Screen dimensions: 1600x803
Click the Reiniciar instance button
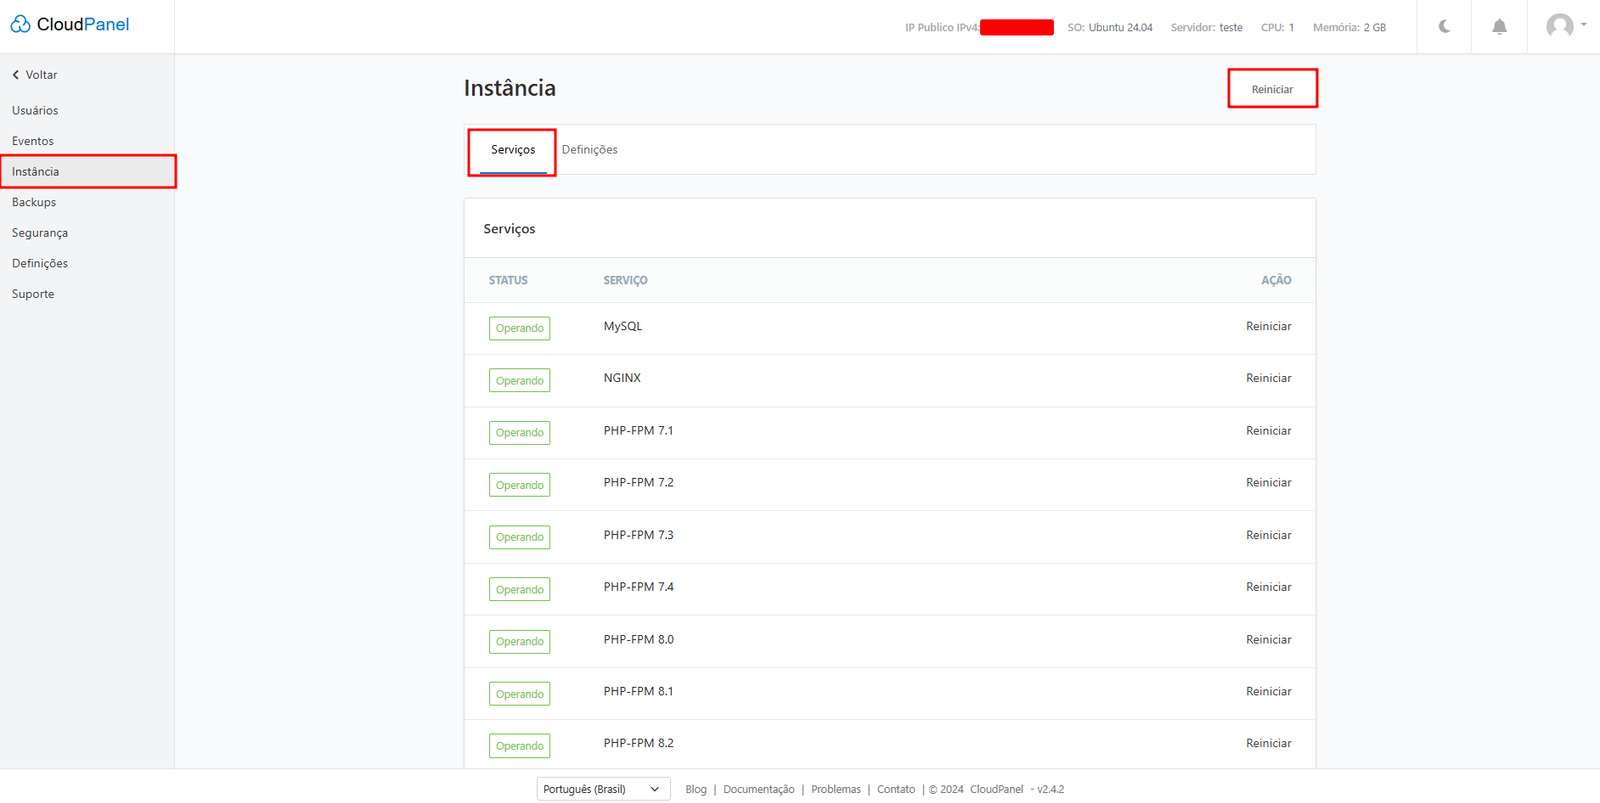[1272, 89]
